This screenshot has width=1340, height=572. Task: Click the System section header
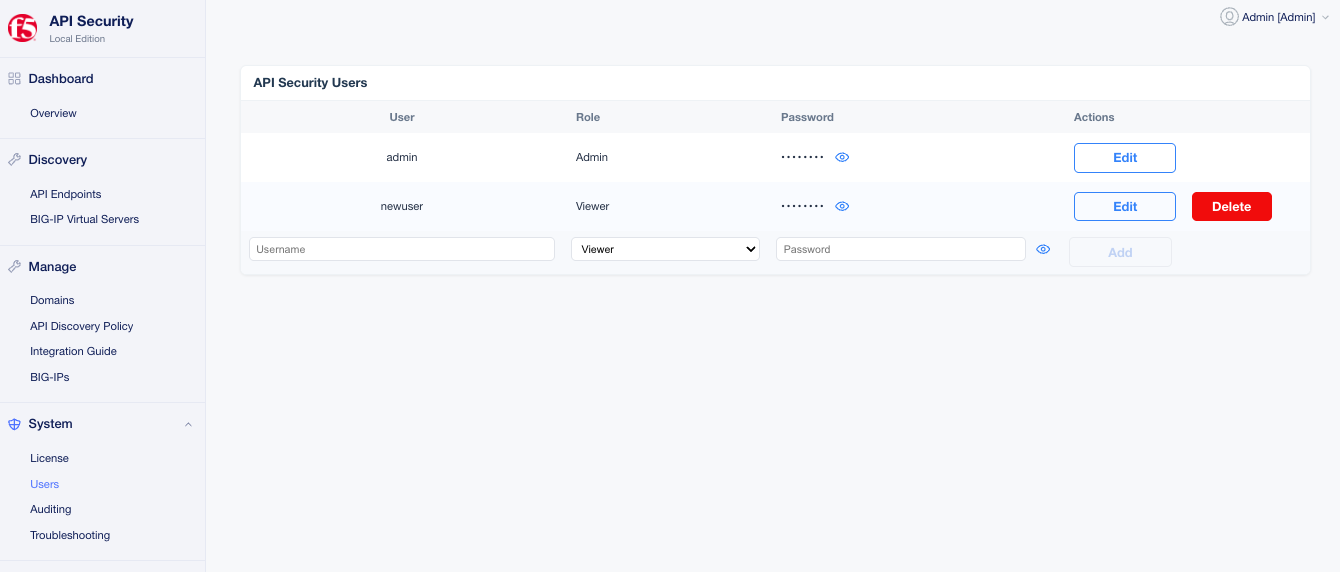point(51,424)
